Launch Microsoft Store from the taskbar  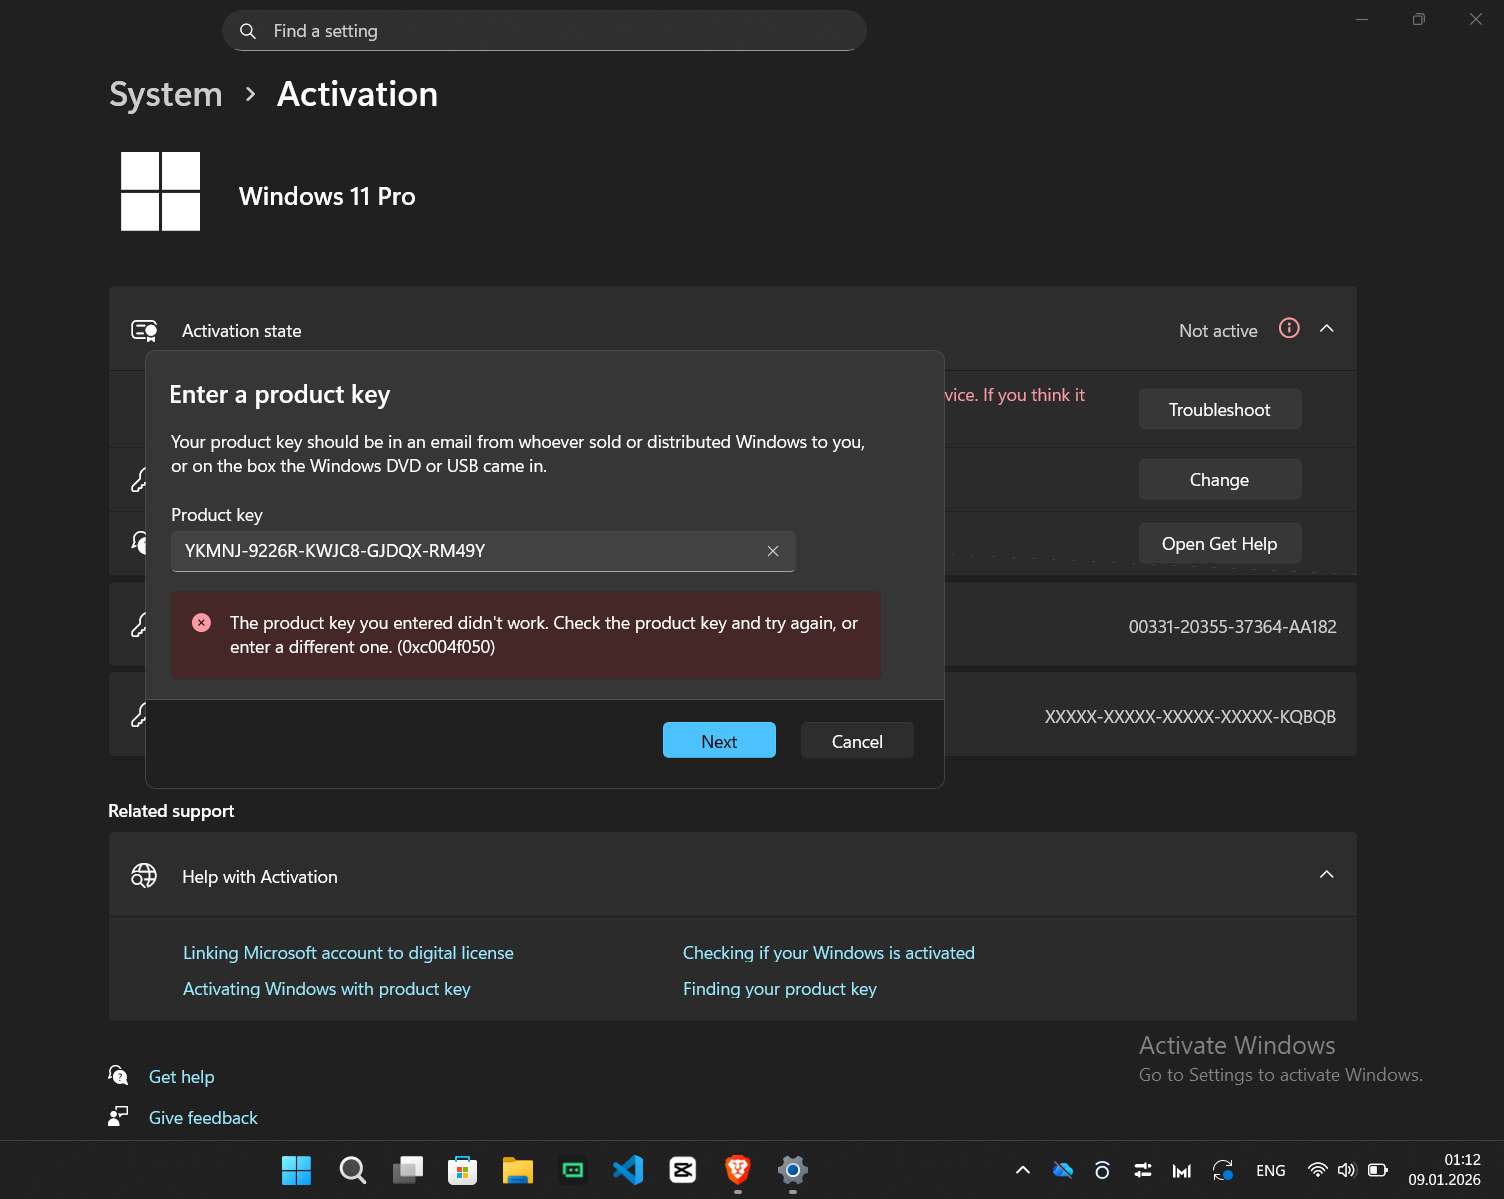point(462,1170)
